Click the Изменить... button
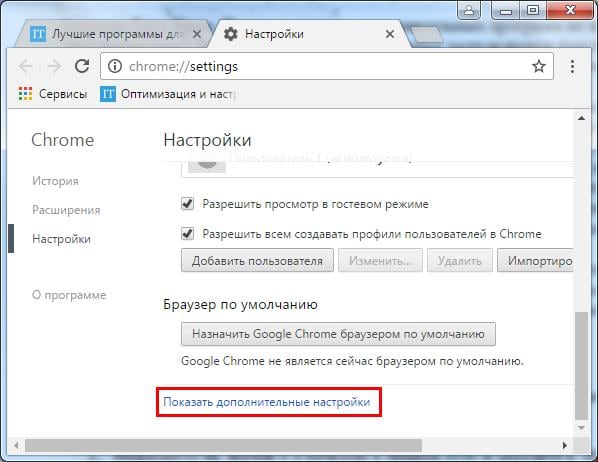The width and height of the screenshot is (598, 462). coord(380,261)
